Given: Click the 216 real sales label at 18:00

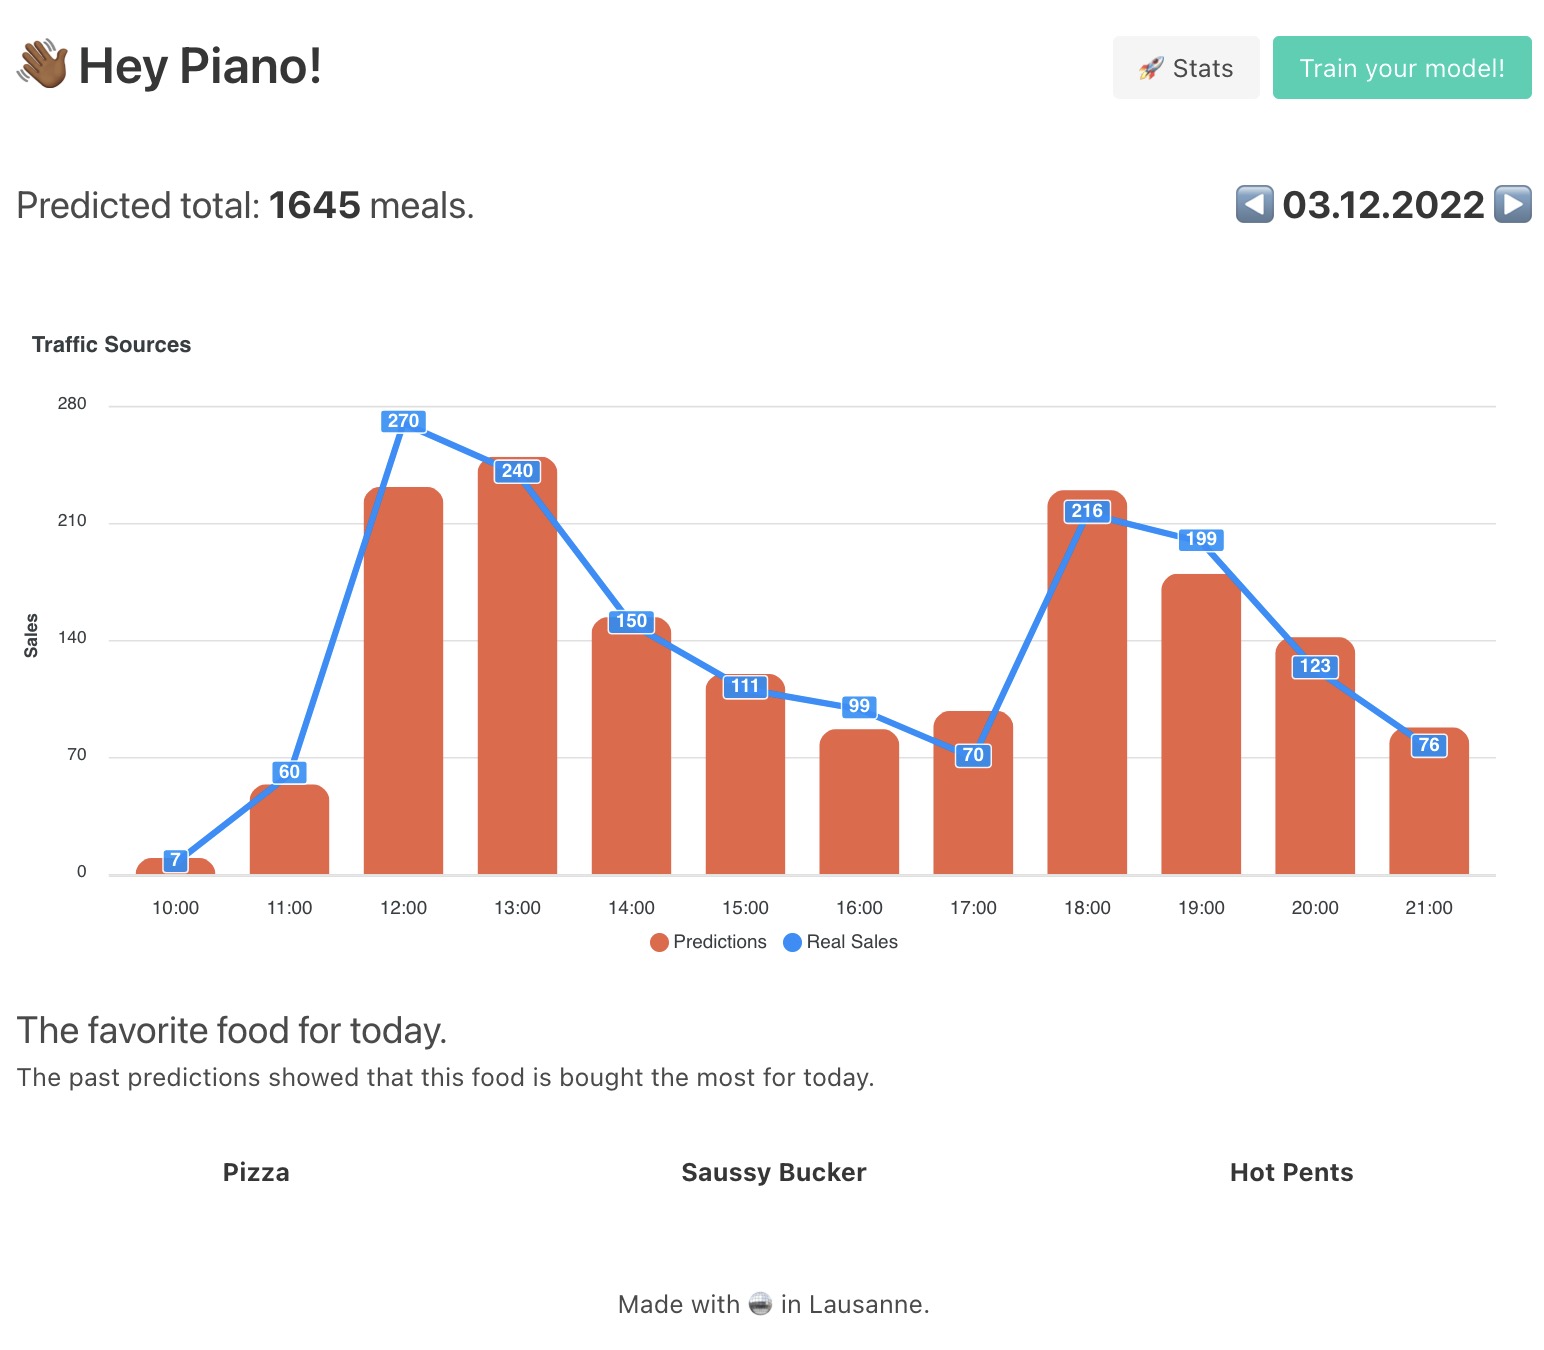Looking at the screenshot, I should pos(1087,511).
